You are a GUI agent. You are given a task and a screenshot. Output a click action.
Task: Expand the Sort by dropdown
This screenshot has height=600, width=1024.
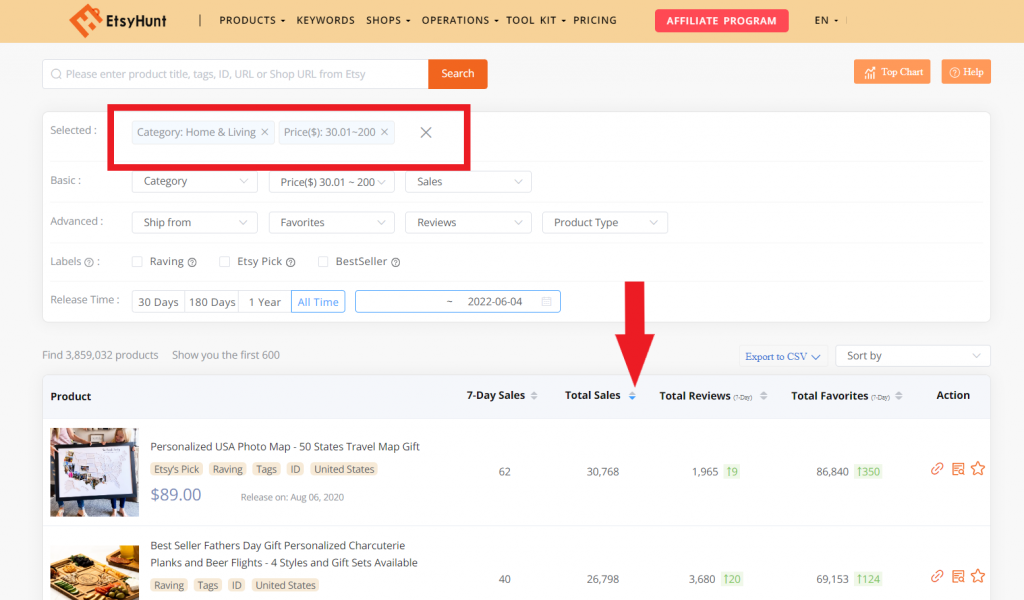[912, 356]
